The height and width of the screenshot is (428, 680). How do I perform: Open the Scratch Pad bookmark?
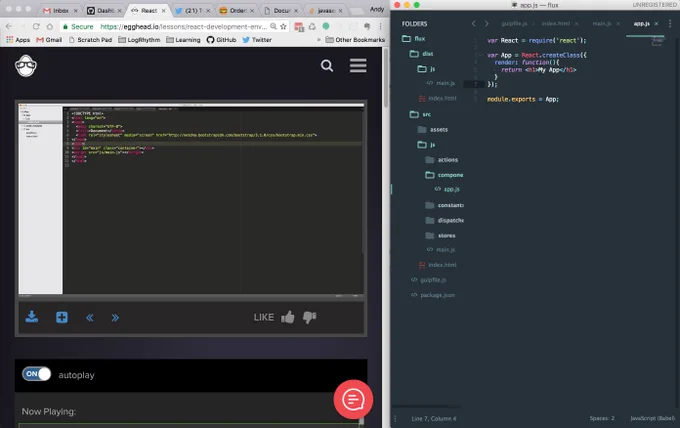coord(90,39)
